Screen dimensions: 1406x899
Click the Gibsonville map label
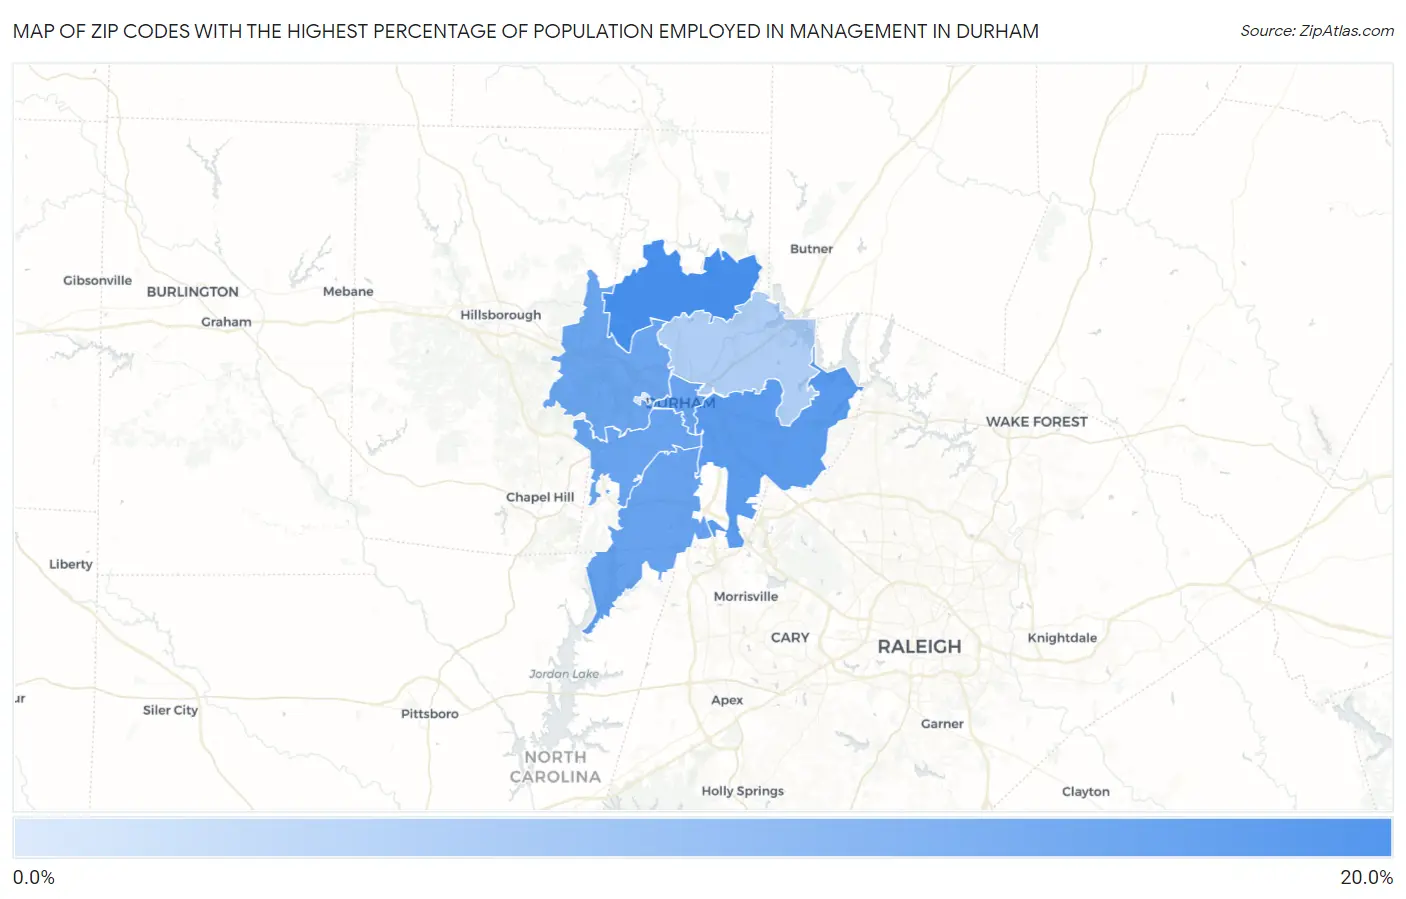(97, 281)
